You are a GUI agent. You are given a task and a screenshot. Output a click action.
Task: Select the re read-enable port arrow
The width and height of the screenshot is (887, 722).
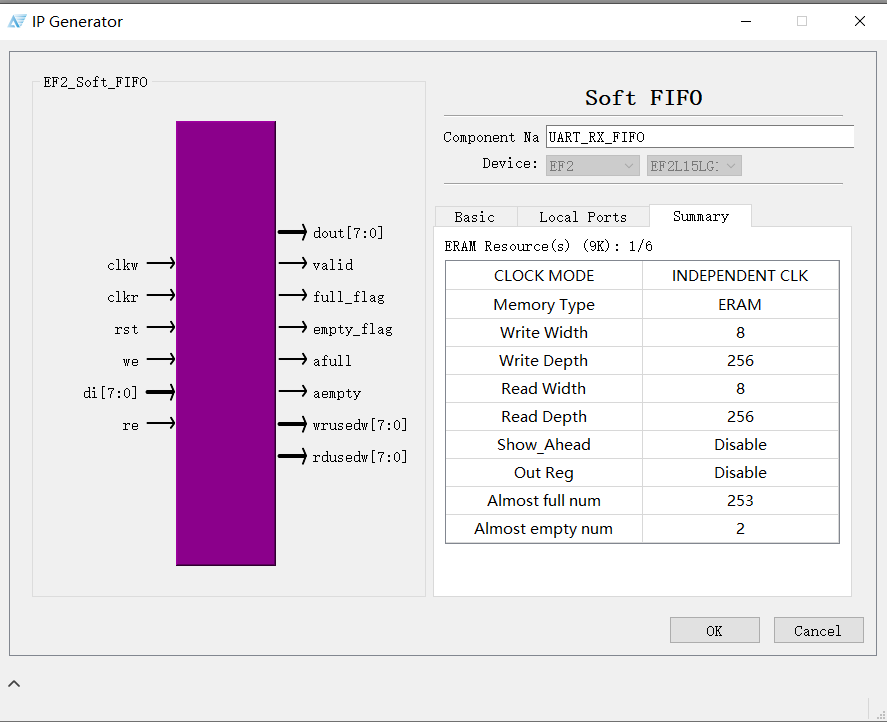160,424
